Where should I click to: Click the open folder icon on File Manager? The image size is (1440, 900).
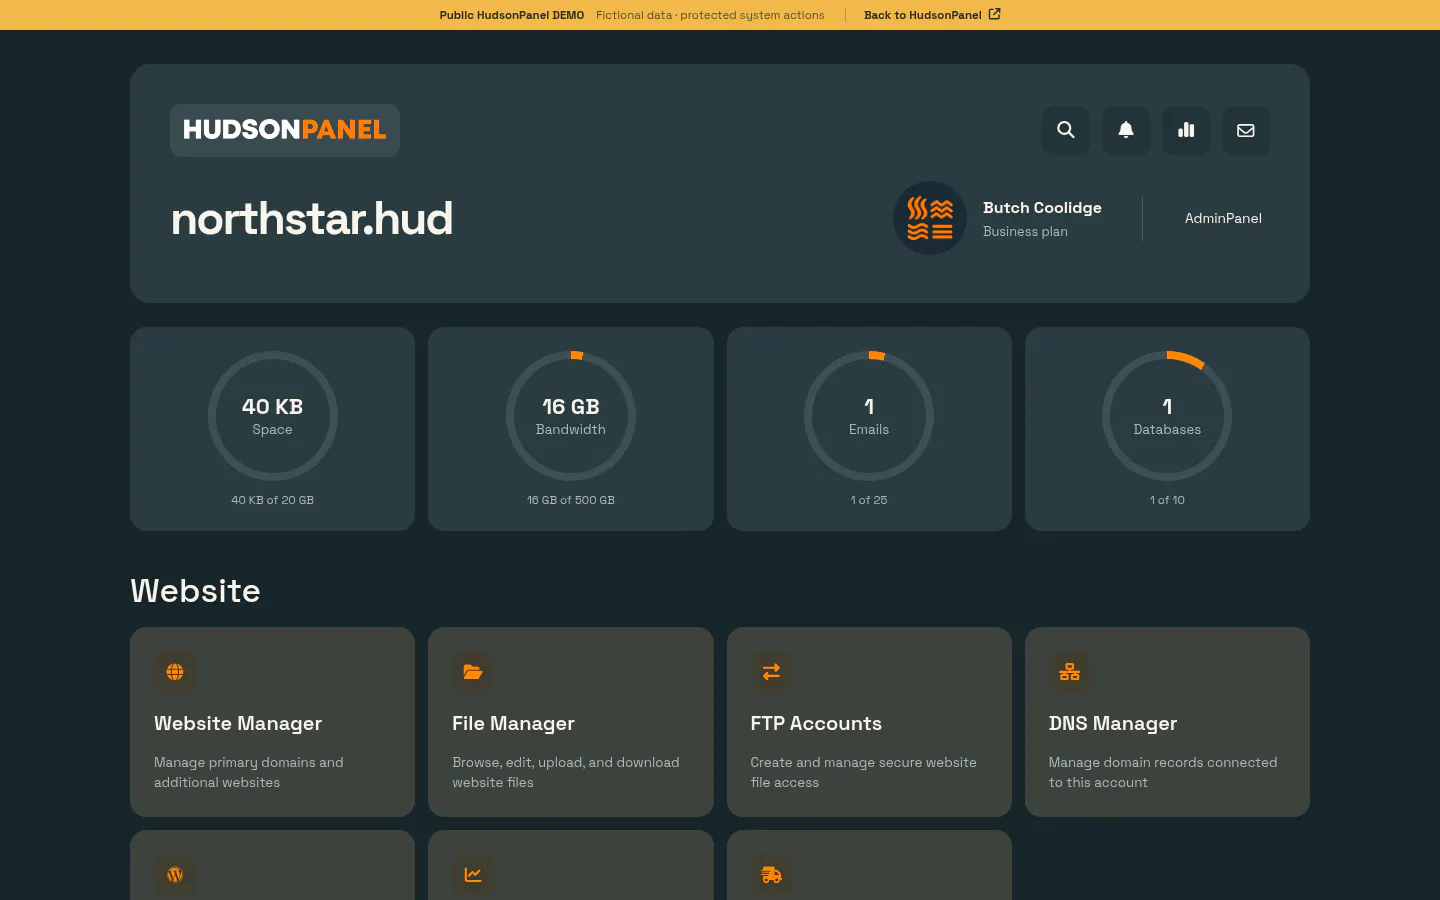click(473, 672)
